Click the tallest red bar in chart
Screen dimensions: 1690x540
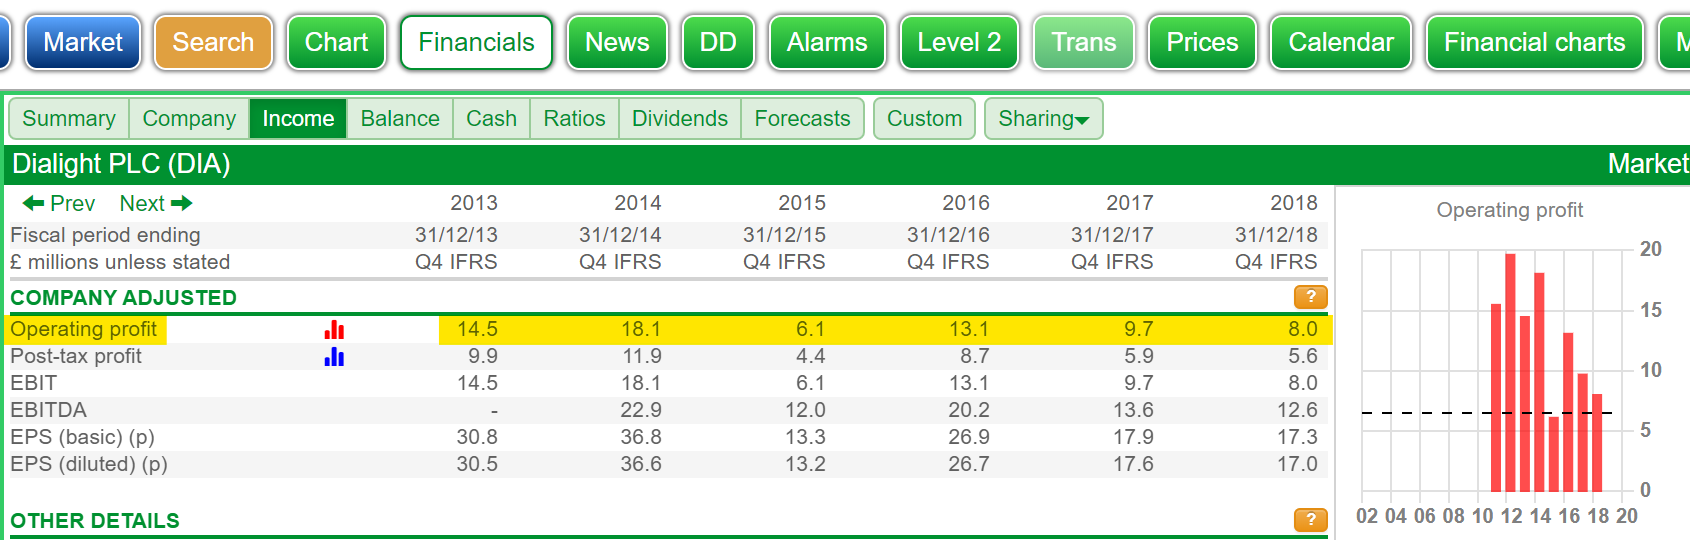pyautogui.click(x=1510, y=373)
